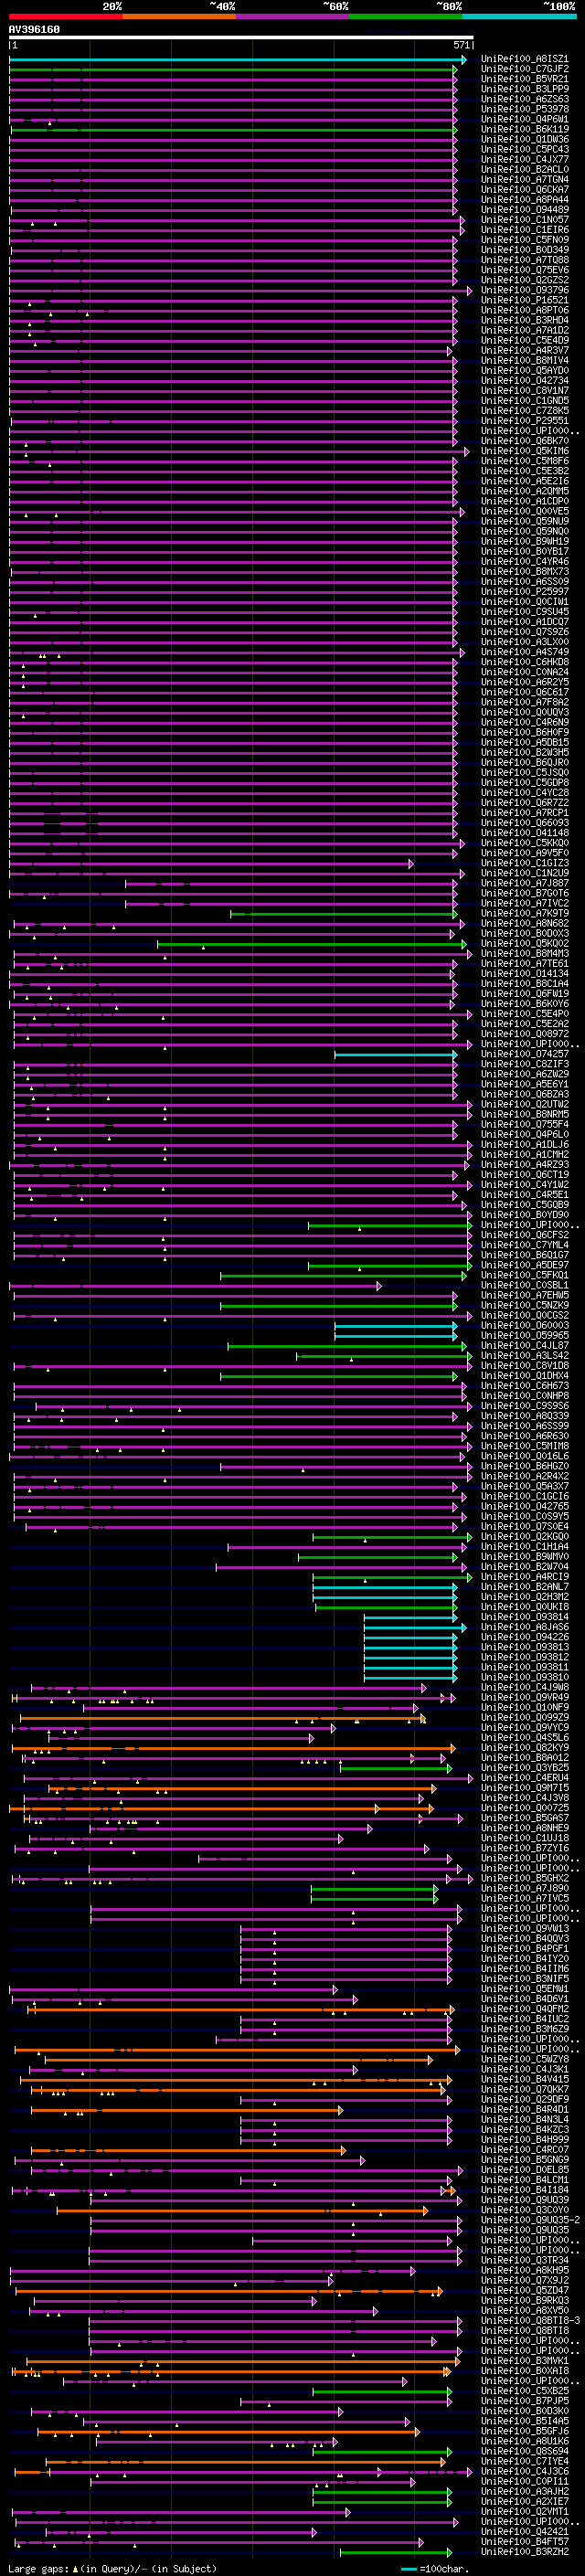Click the cyan ~100% identity legend bar
This screenshot has width=585, height=2576.
(519, 16)
